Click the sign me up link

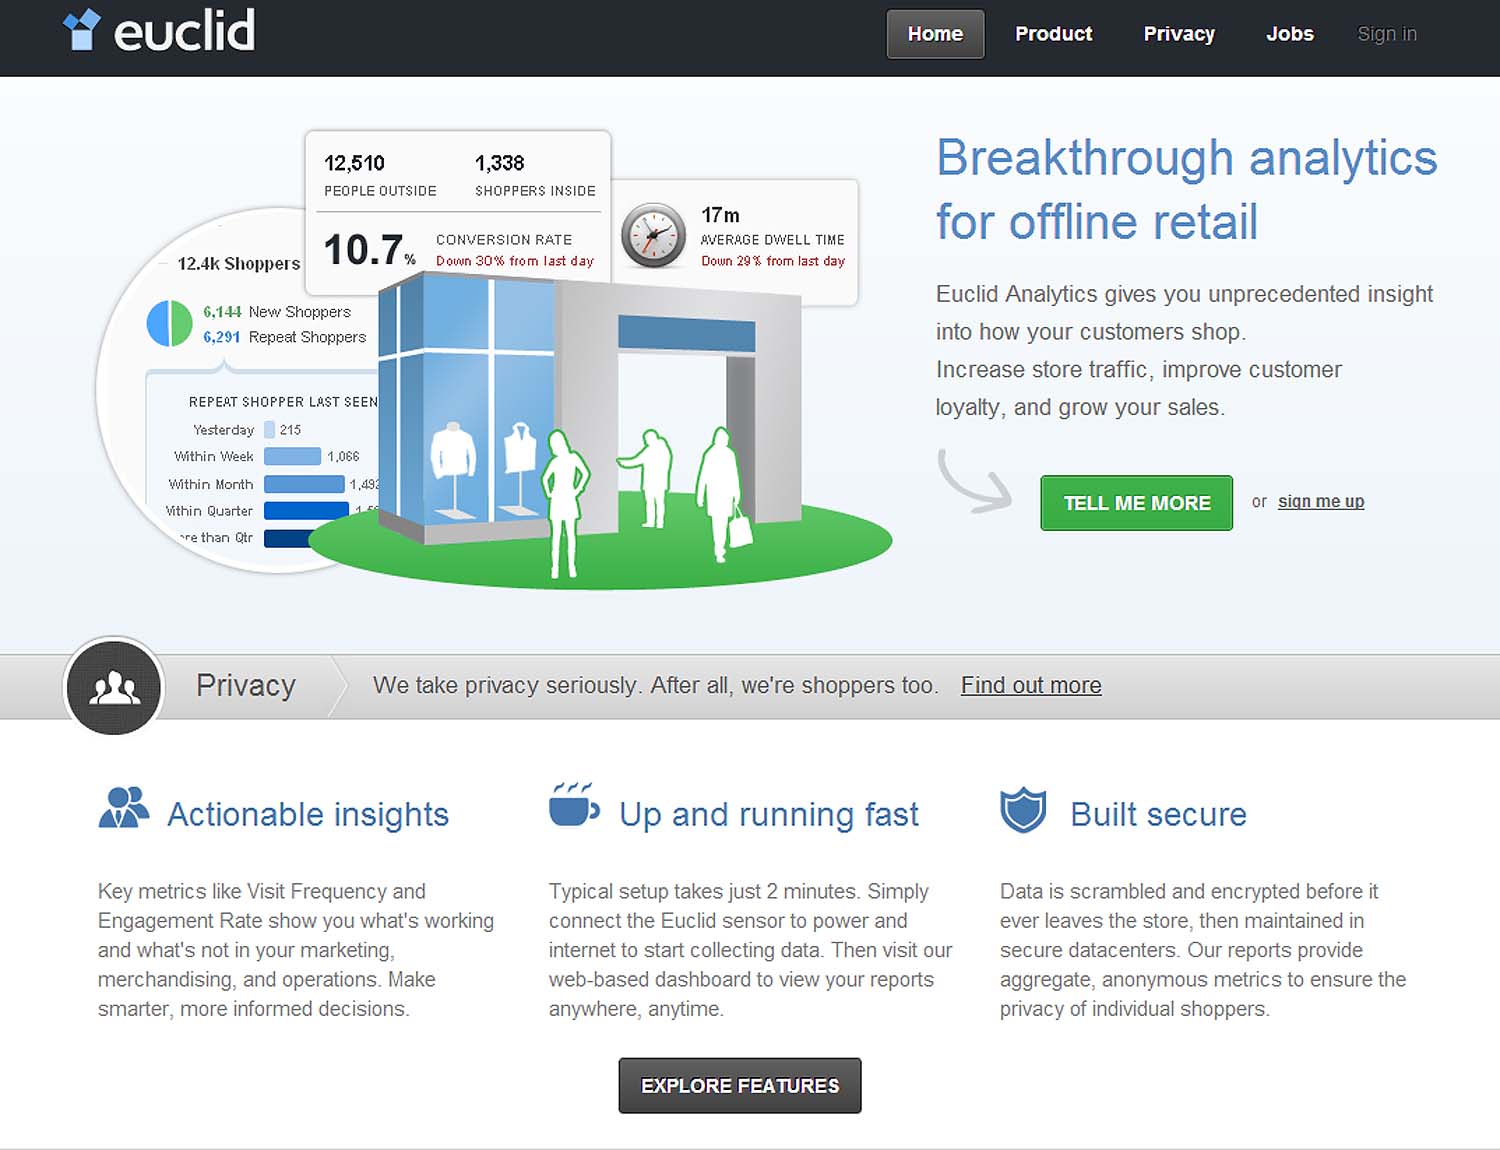click(x=1320, y=501)
